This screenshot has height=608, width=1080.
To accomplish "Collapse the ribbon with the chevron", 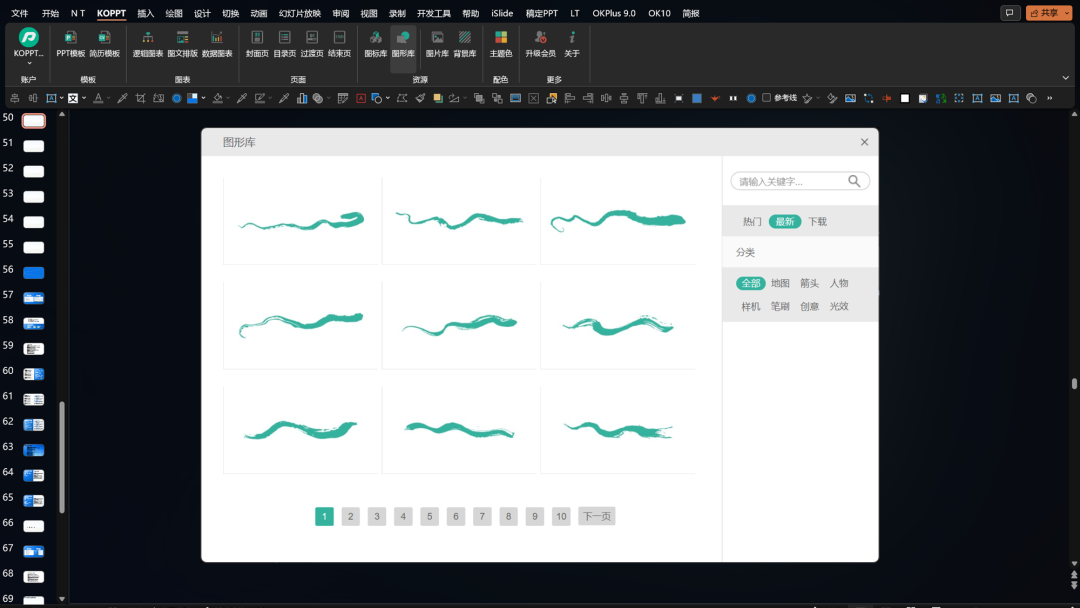I will (1066, 78).
